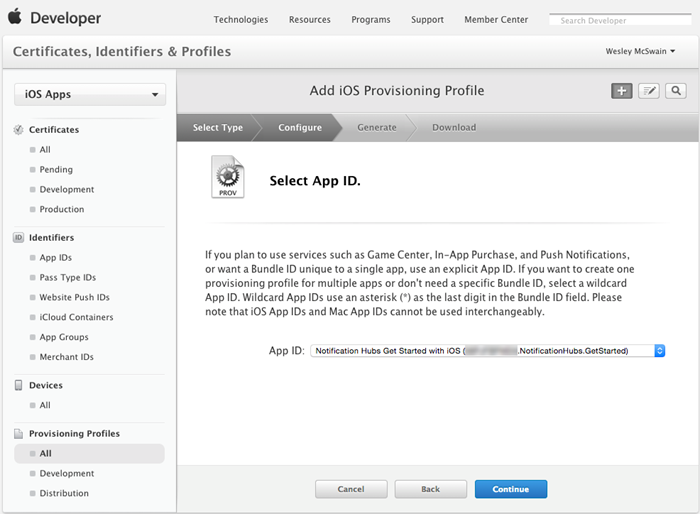Open the Wesley McSwain account menu
The width and height of the screenshot is (700, 514).
click(x=640, y=51)
